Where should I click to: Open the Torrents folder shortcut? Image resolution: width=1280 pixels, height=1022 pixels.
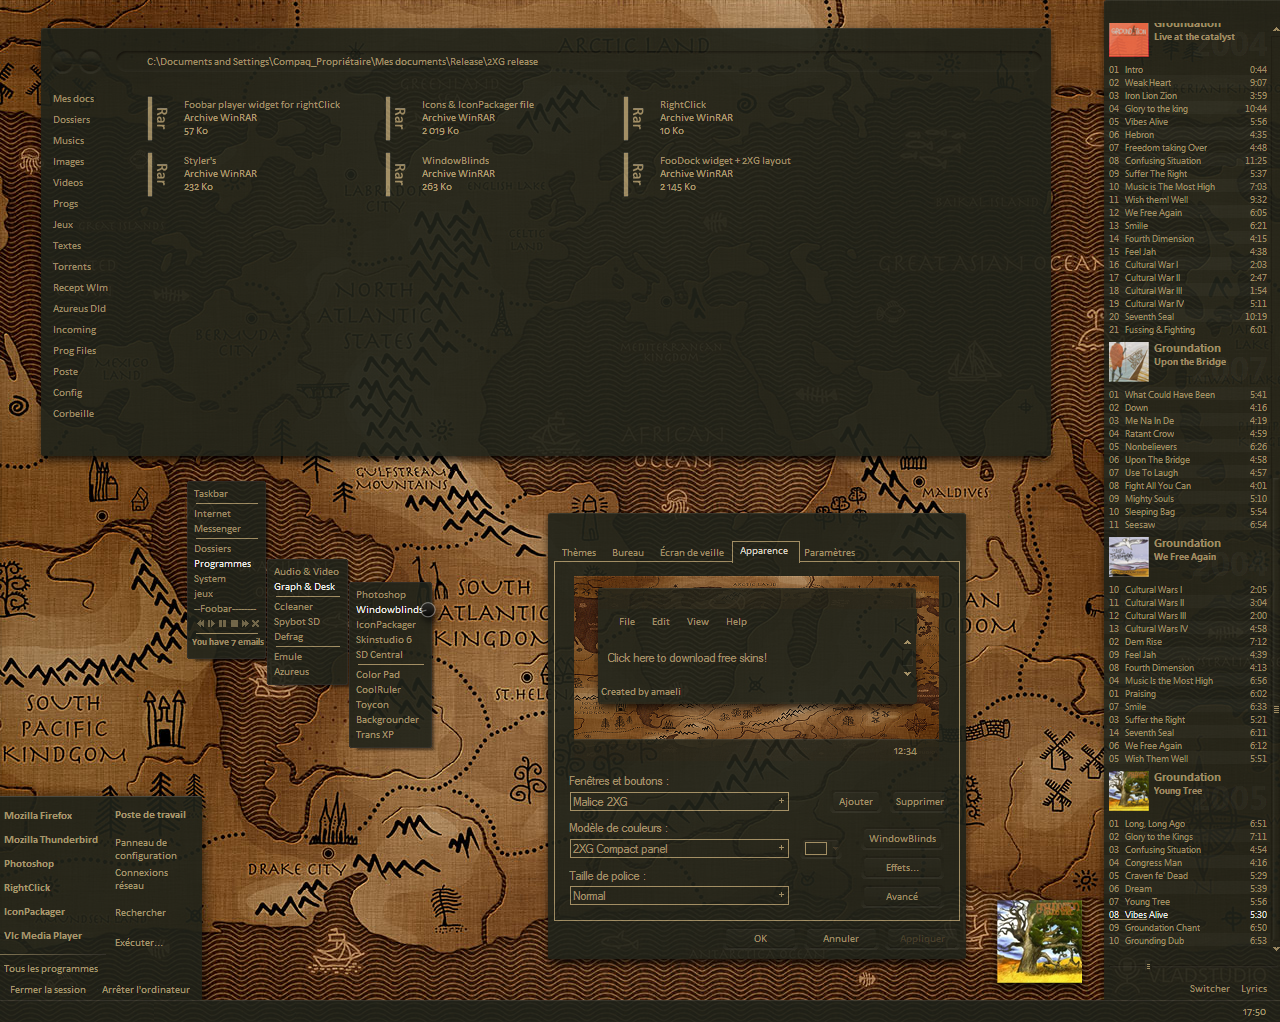[72, 267]
